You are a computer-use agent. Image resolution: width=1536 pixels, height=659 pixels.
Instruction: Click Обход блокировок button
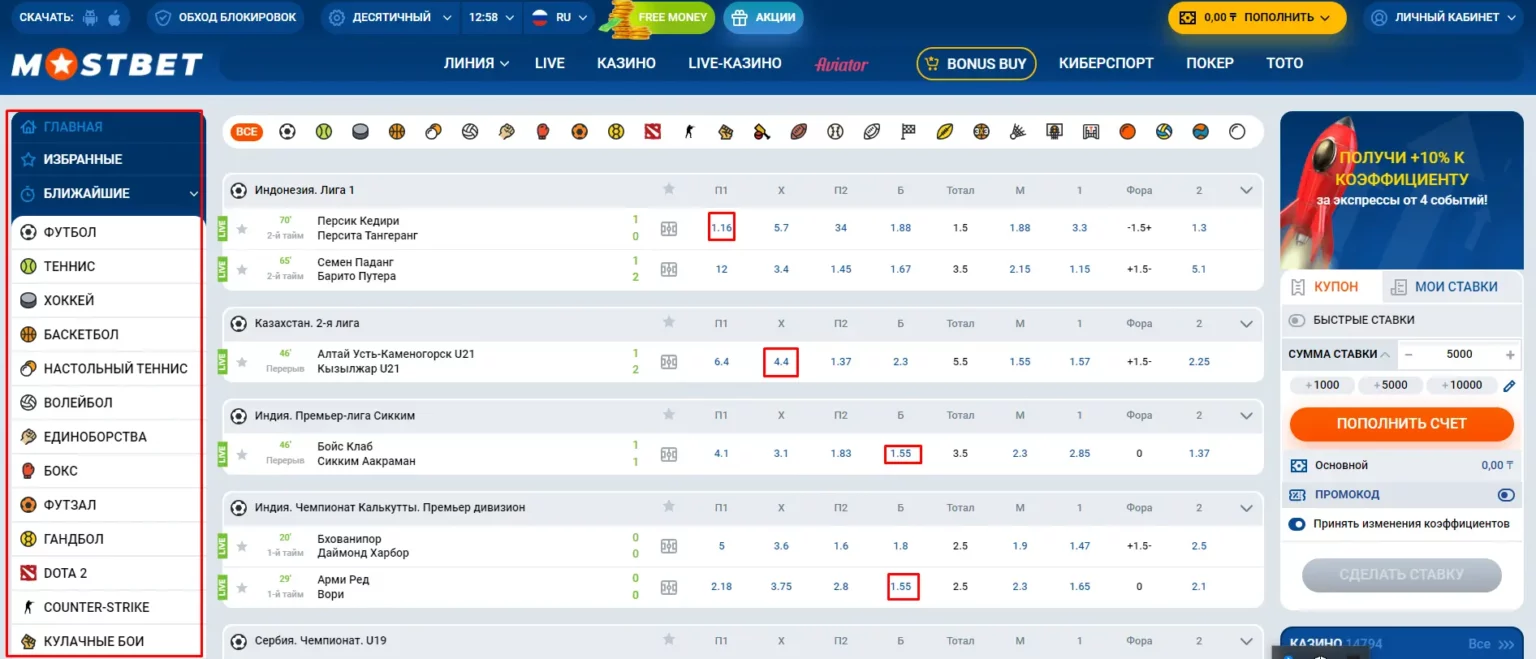225,17
